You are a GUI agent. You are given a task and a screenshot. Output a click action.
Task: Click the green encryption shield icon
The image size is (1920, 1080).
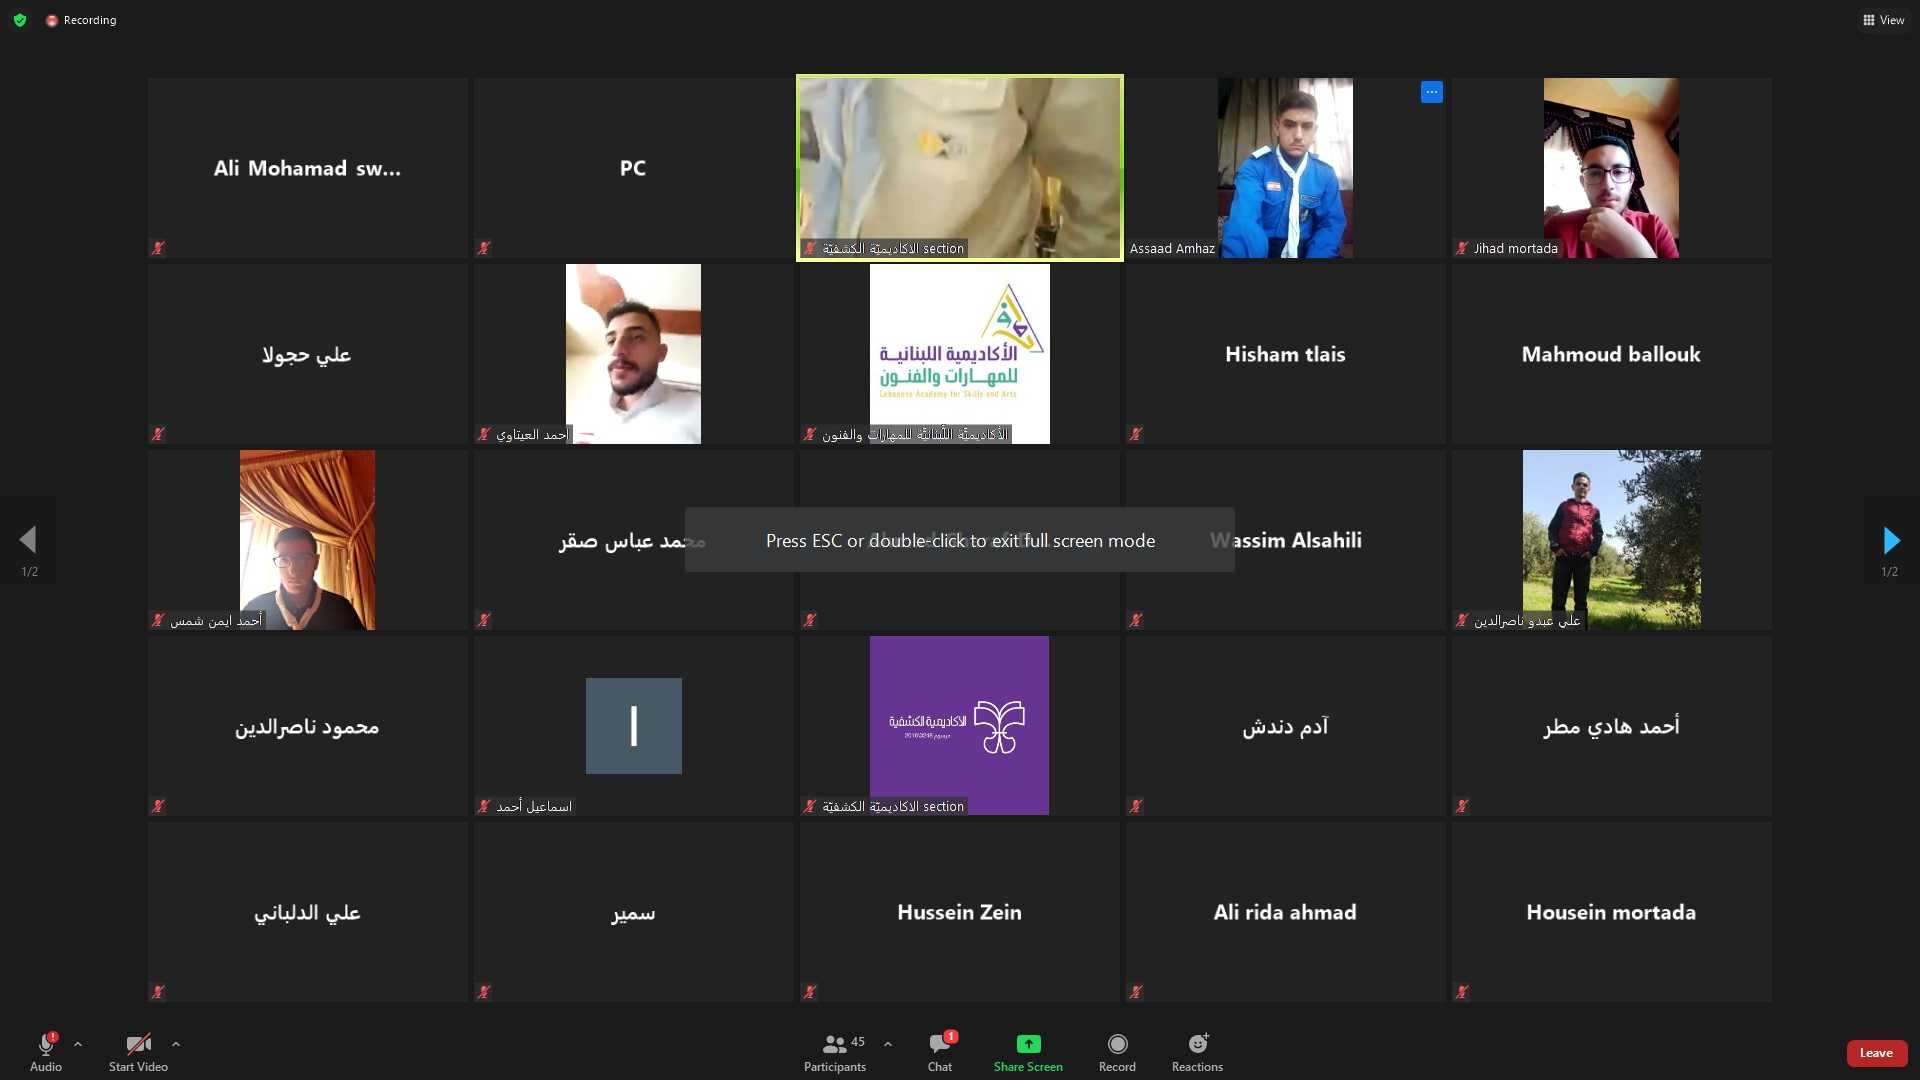click(x=20, y=20)
